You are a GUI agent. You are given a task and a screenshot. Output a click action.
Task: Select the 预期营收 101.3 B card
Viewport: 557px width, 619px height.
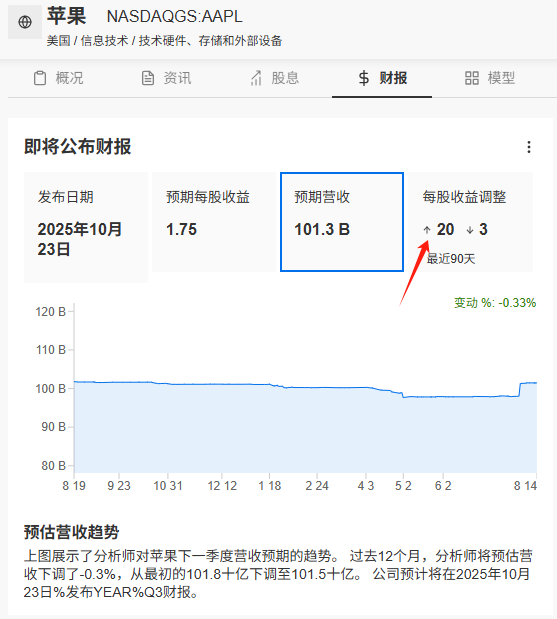[x=342, y=222]
